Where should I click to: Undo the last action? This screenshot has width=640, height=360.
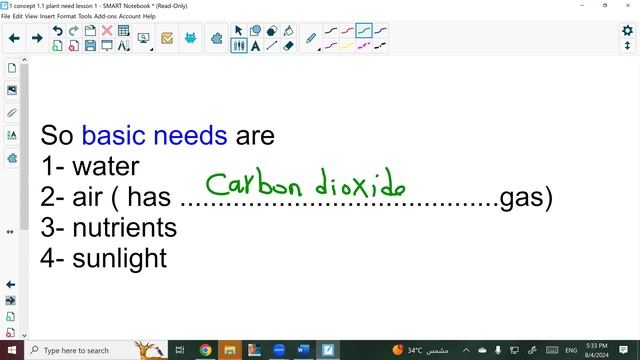pyautogui.click(x=58, y=31)
